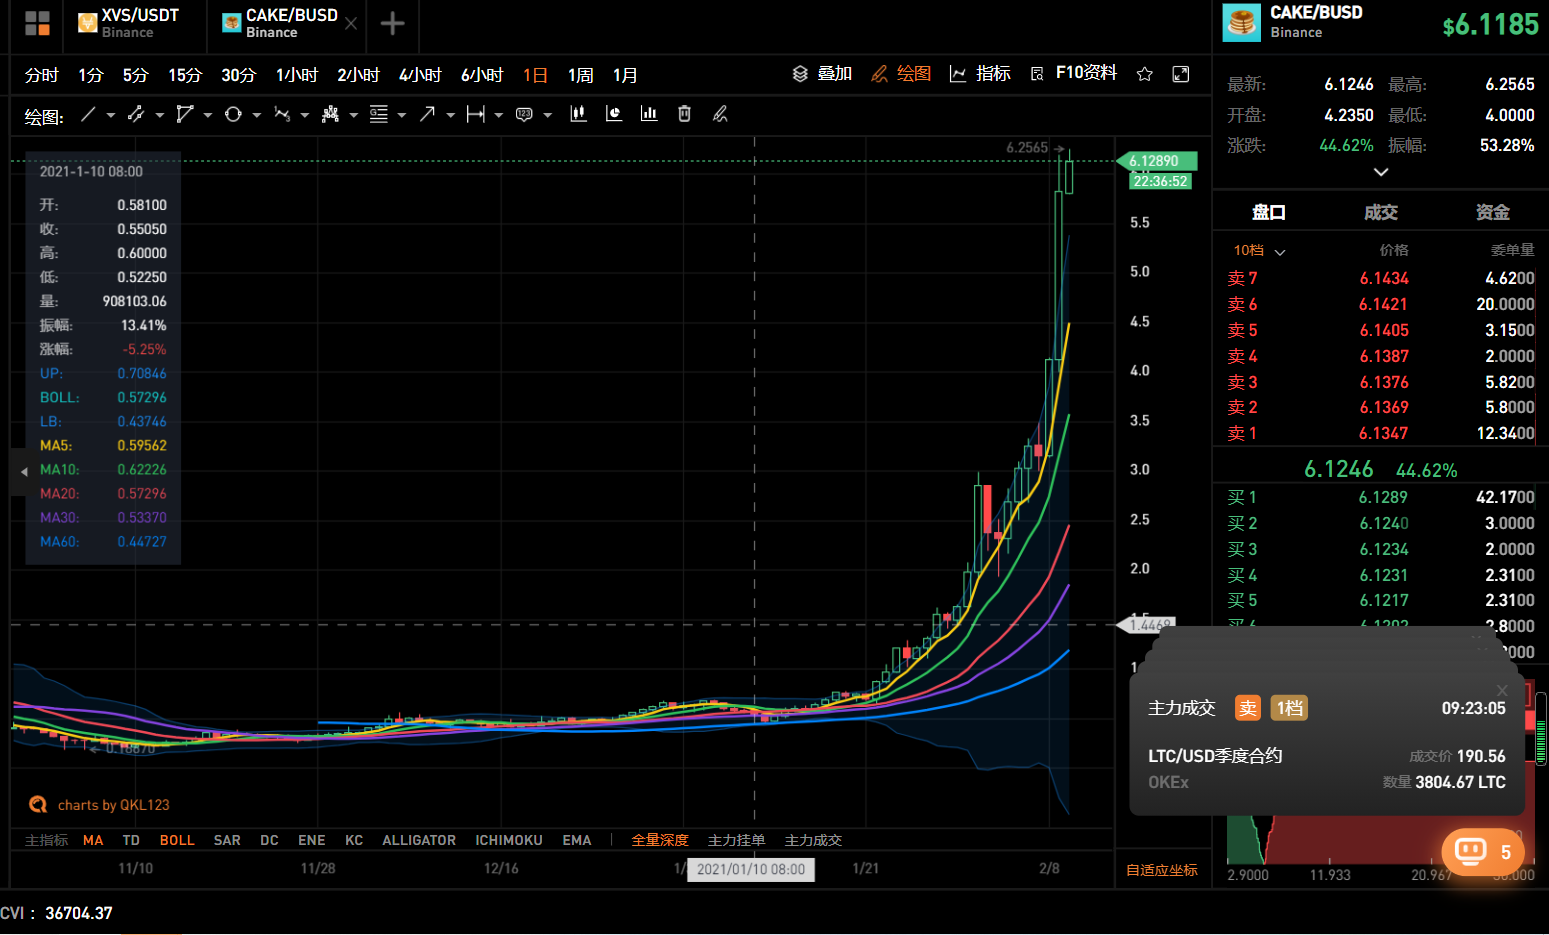Open the 10档 depth level dropdown
Viewport: 1549px width, 935px height.
pos(1259,251)
